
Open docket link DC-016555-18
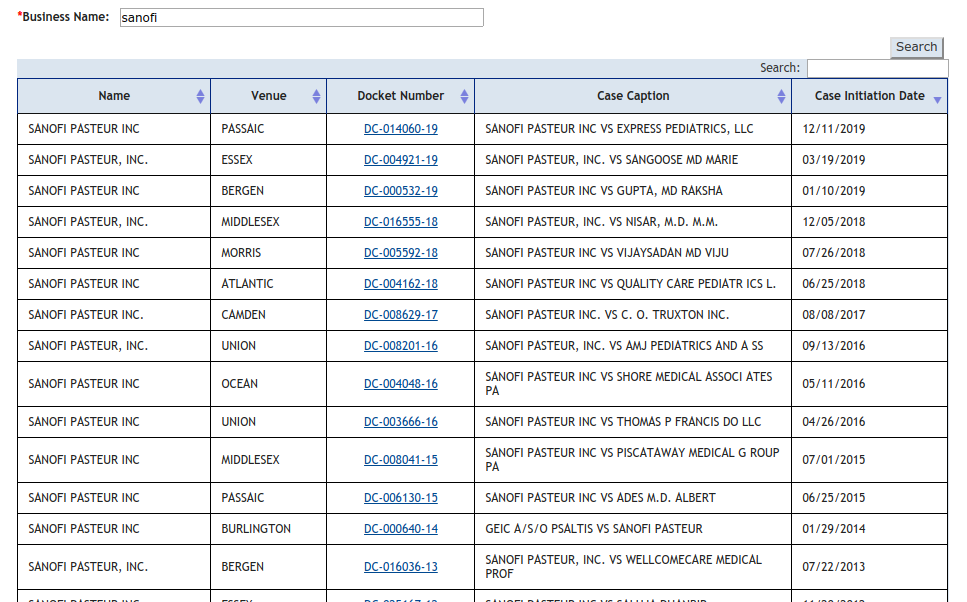coord(401,221)
